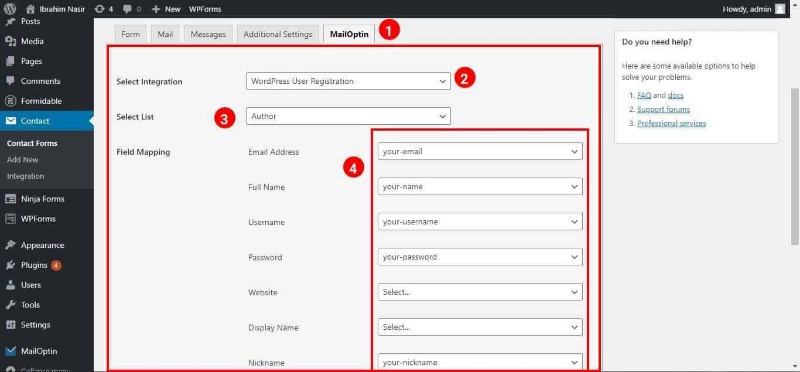Open the Nickname mapping dropdown
The height and width of the screenshot is (372, 800).
point(480,362)
